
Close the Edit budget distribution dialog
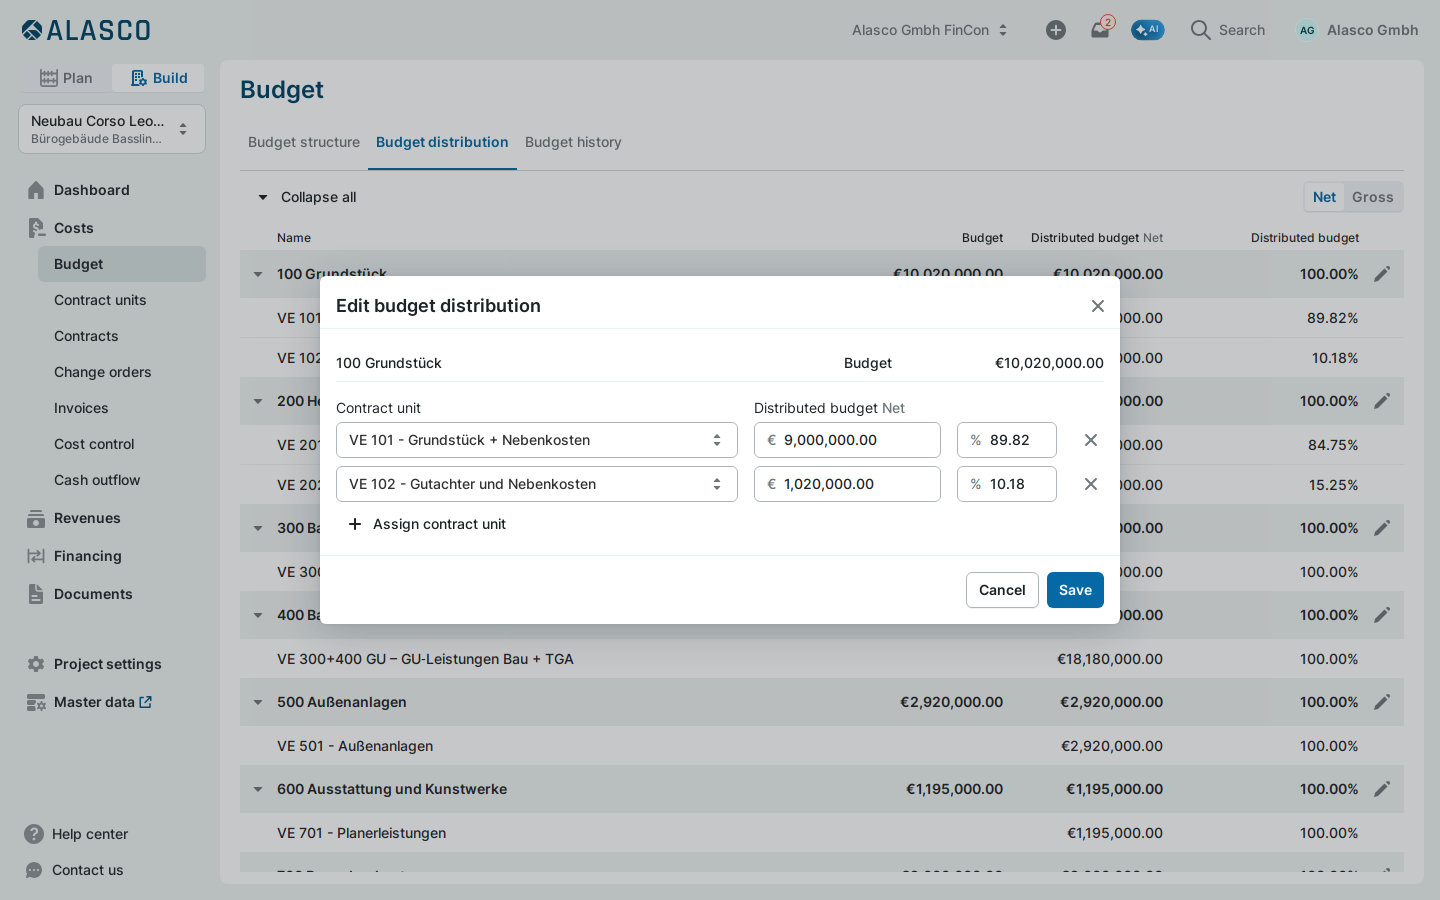(x=1098, y=306)
